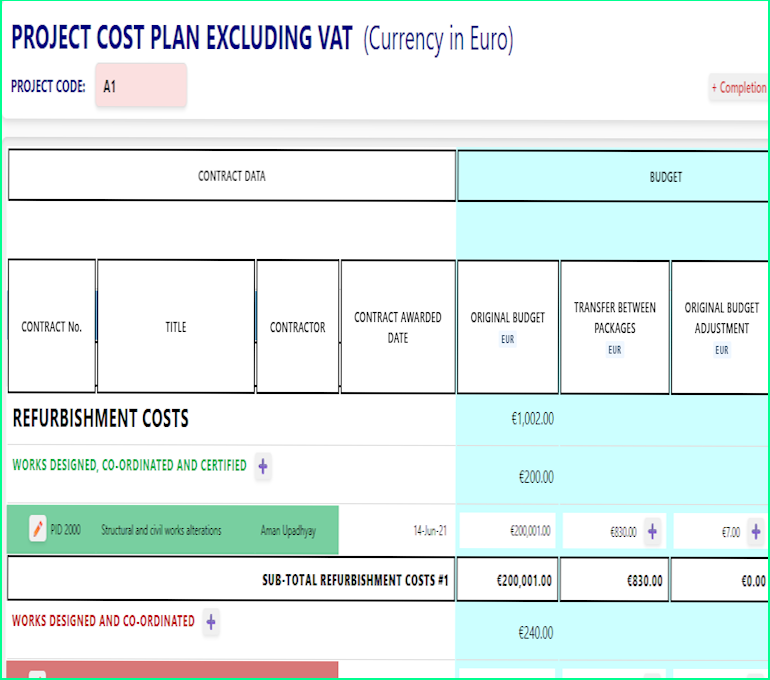Viewport: 770px width, 680px height.
Task: Click the Contractor column header
Action: tap(297, 327)
